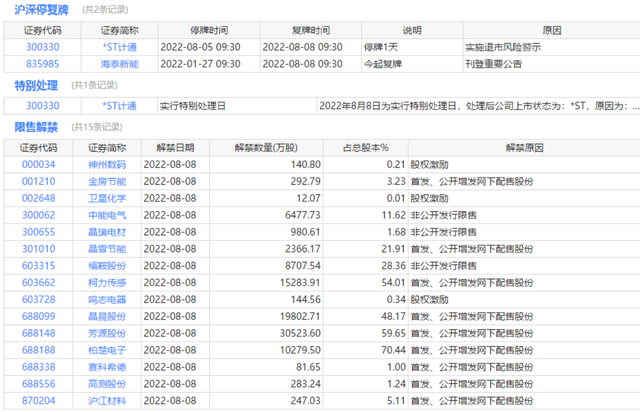Select suspension time 2022-01-27 09:30

[200, 64]
